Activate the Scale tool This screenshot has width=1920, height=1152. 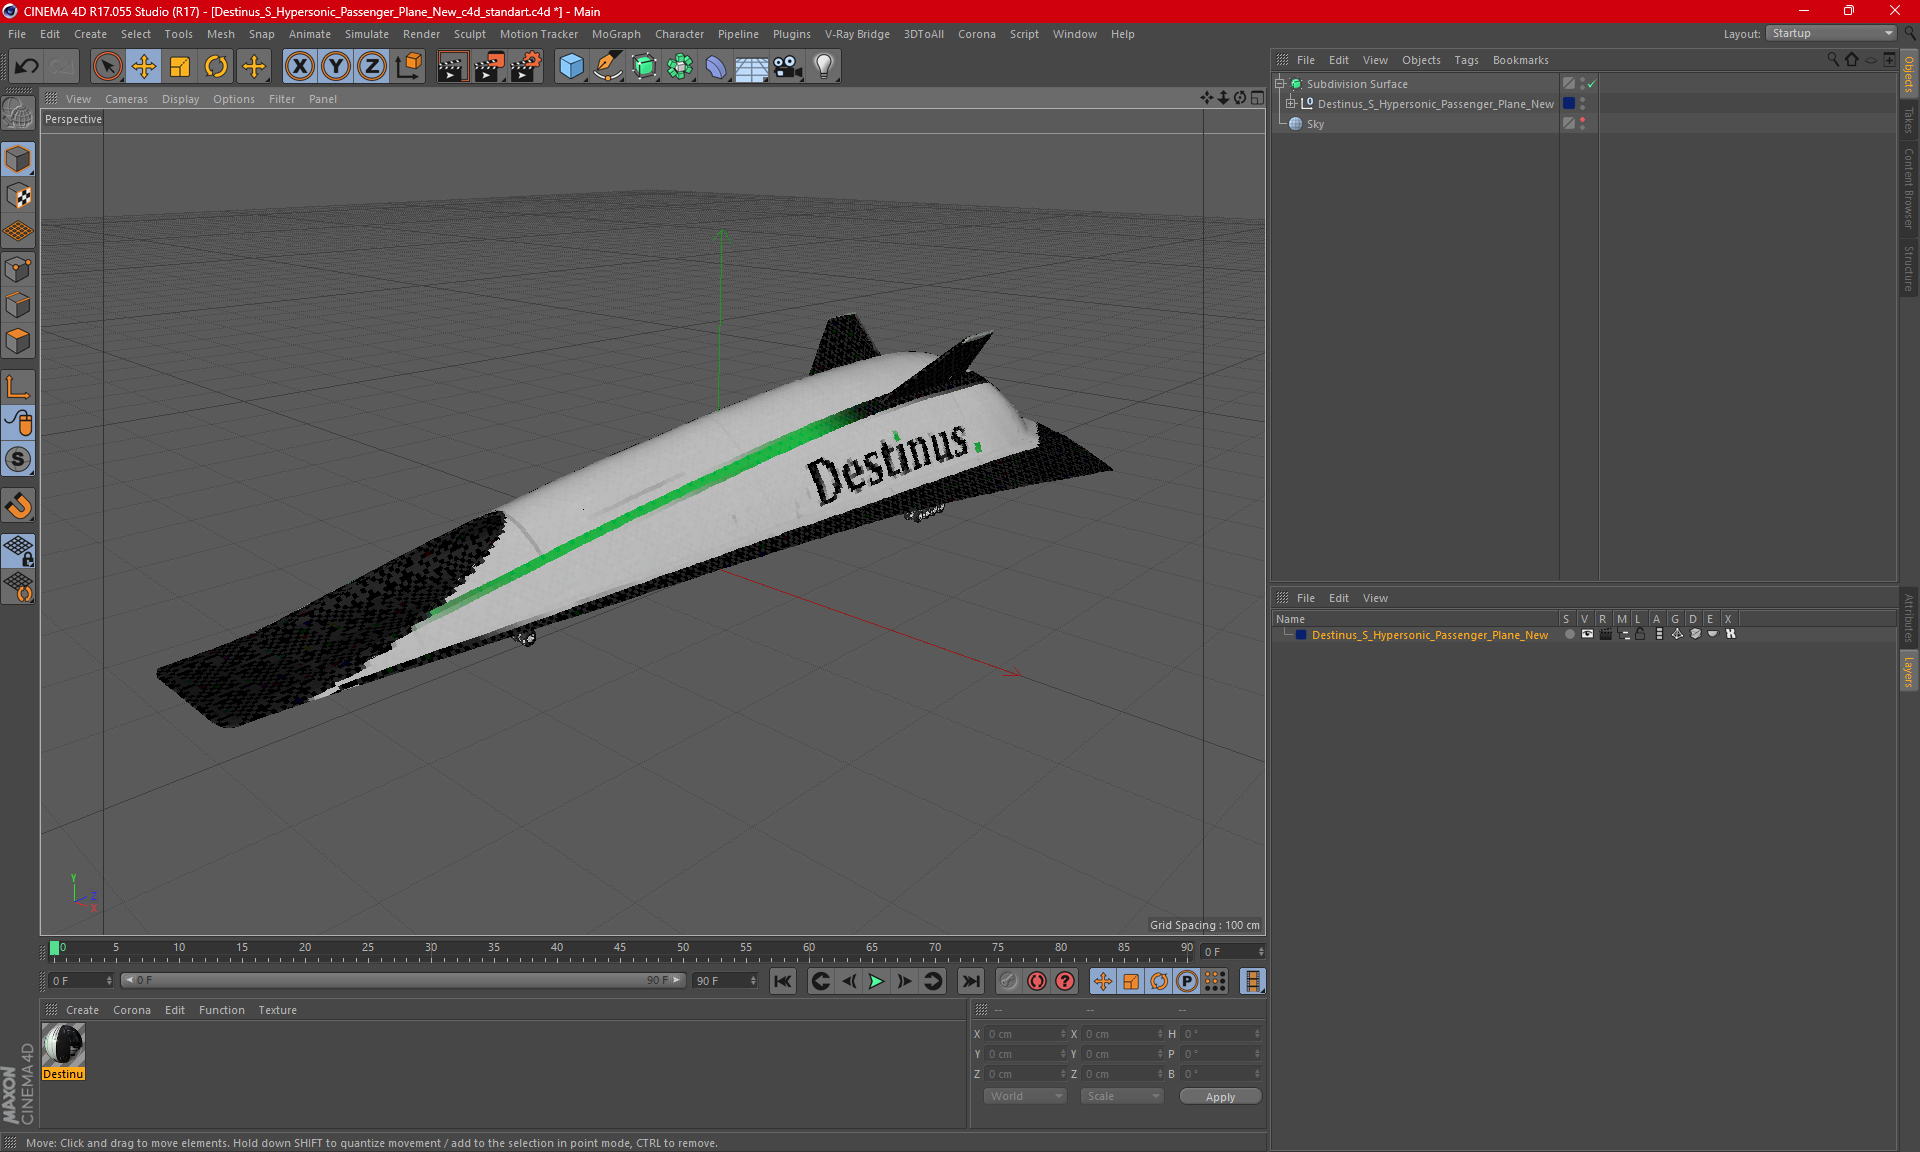180,67
